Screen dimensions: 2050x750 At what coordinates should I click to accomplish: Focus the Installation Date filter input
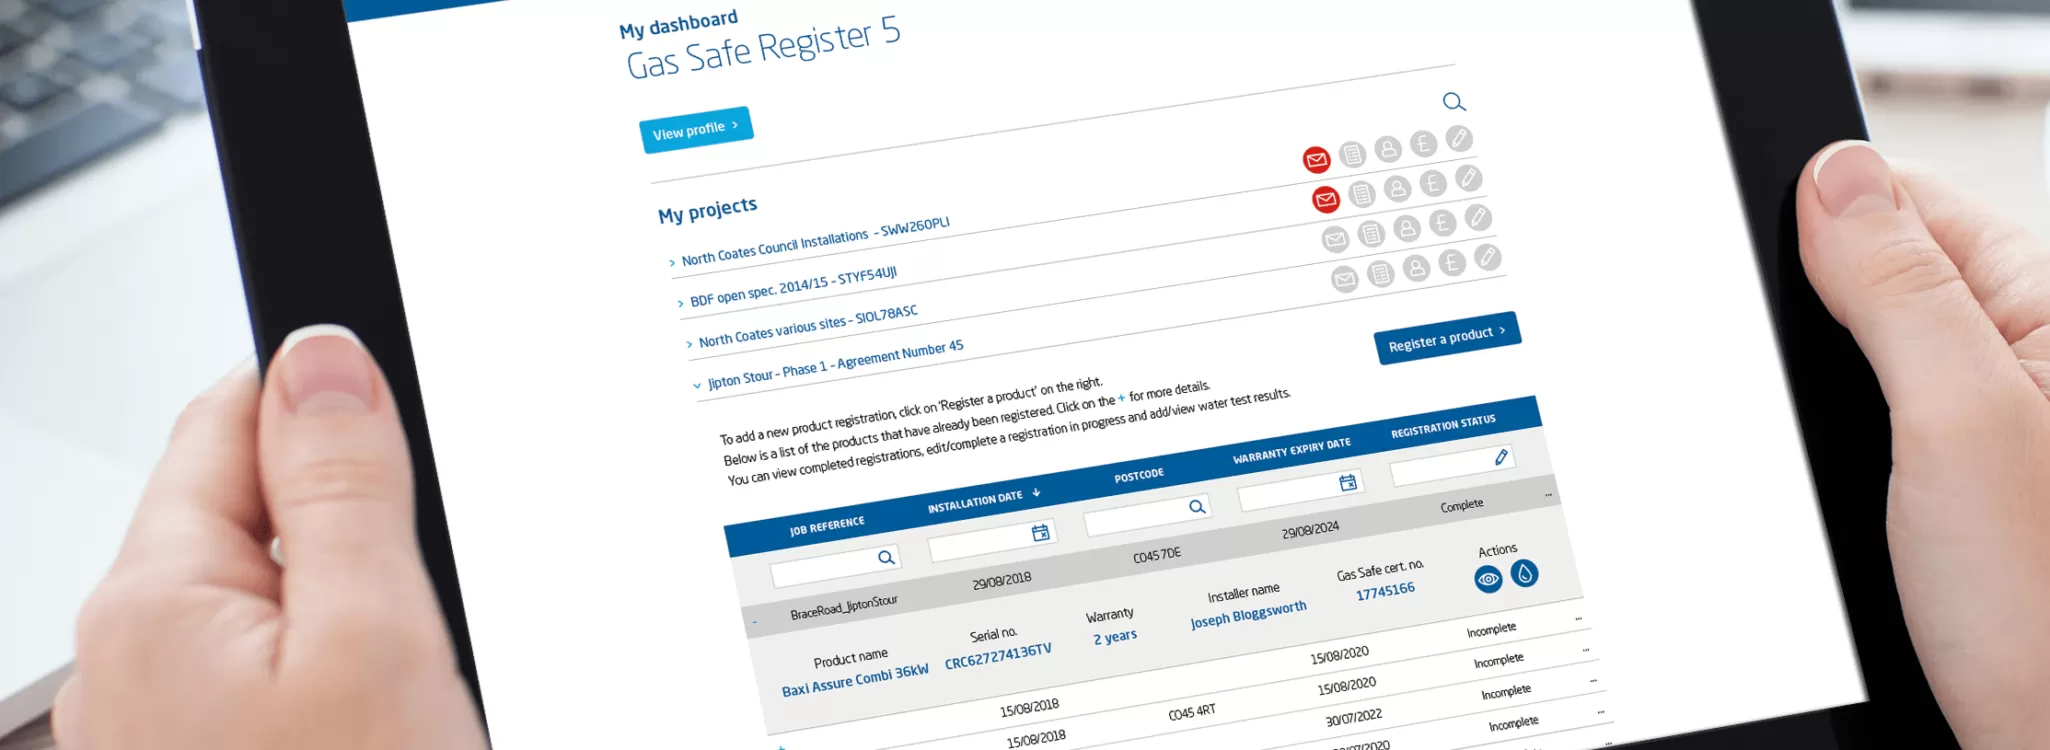click(992, 540)
